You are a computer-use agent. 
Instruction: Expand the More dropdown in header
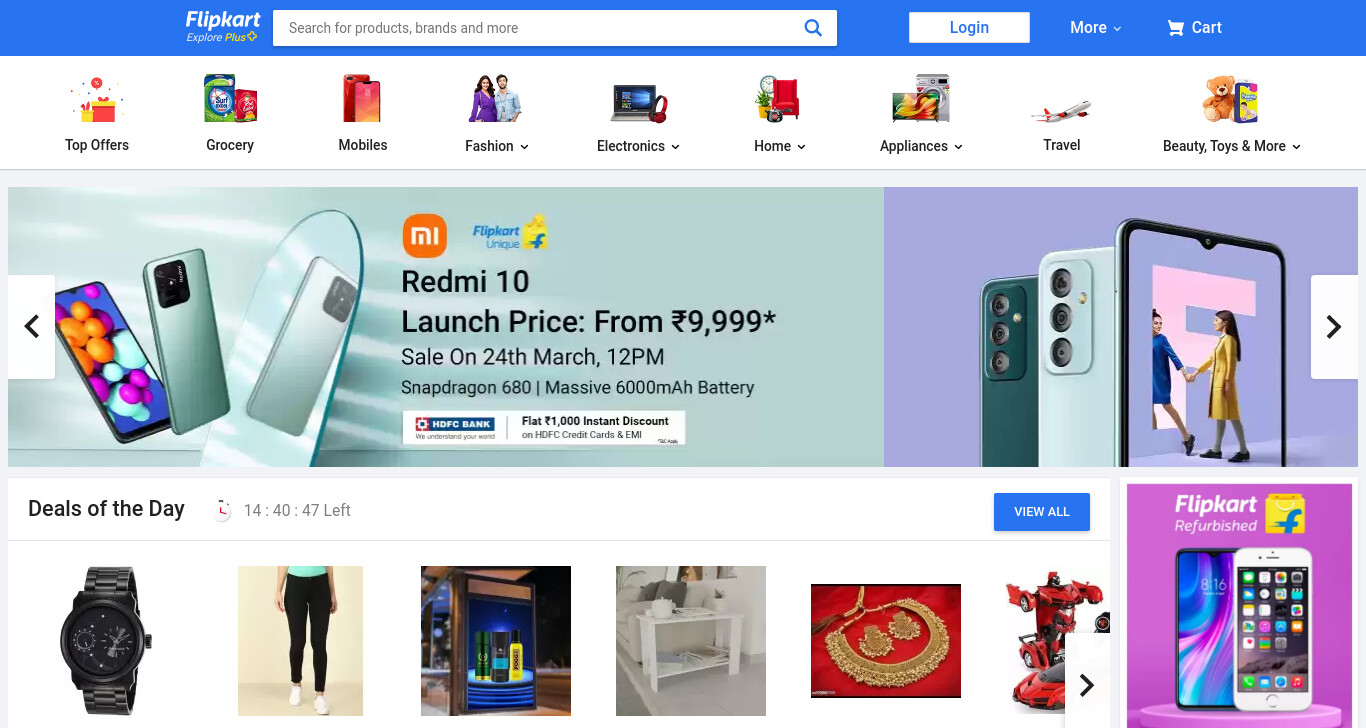[1096, 28]
